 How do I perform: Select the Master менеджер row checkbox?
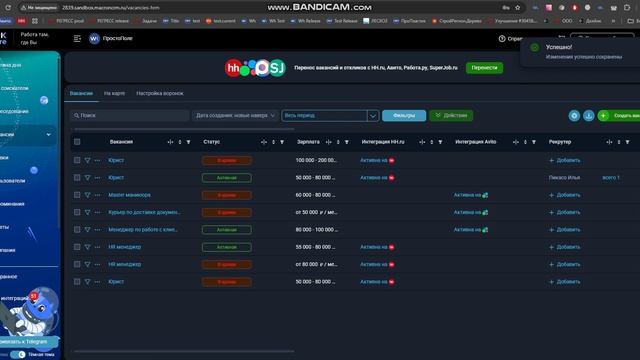[77, 195]
